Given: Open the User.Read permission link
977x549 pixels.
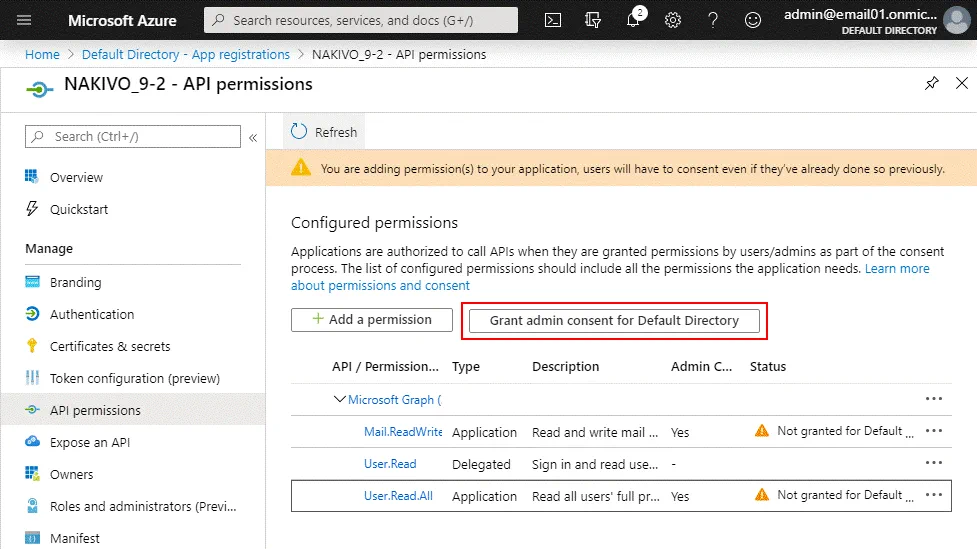Looking at the screenshot, I should pyautogui.click(x=390, y=464).
